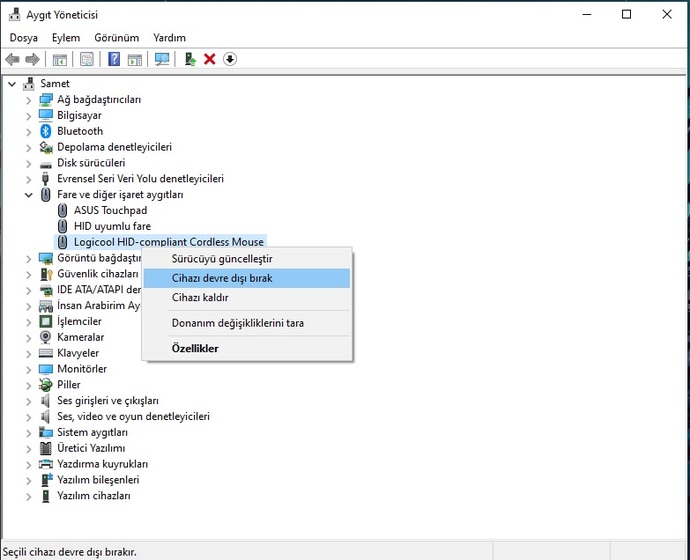This screenshot has height=560, width=690.
Task: Select the Piller row label
Action: click(69, 384)
